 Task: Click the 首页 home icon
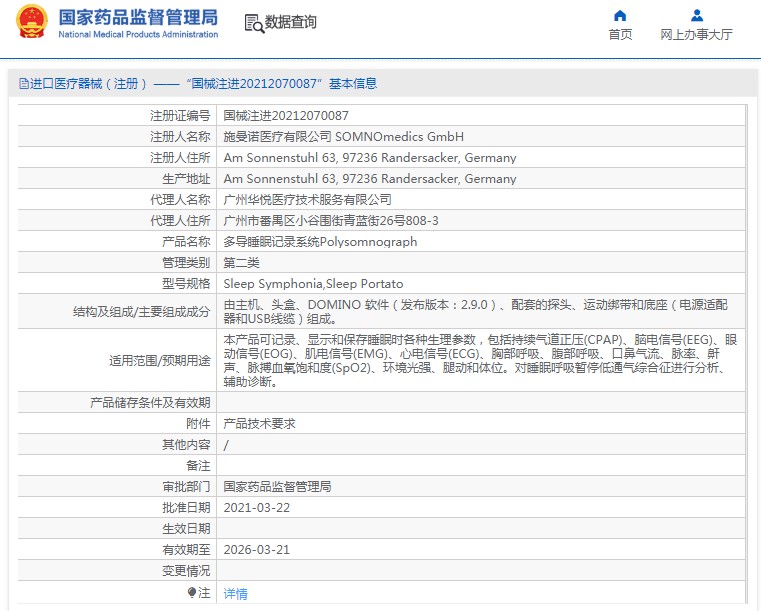620,16
